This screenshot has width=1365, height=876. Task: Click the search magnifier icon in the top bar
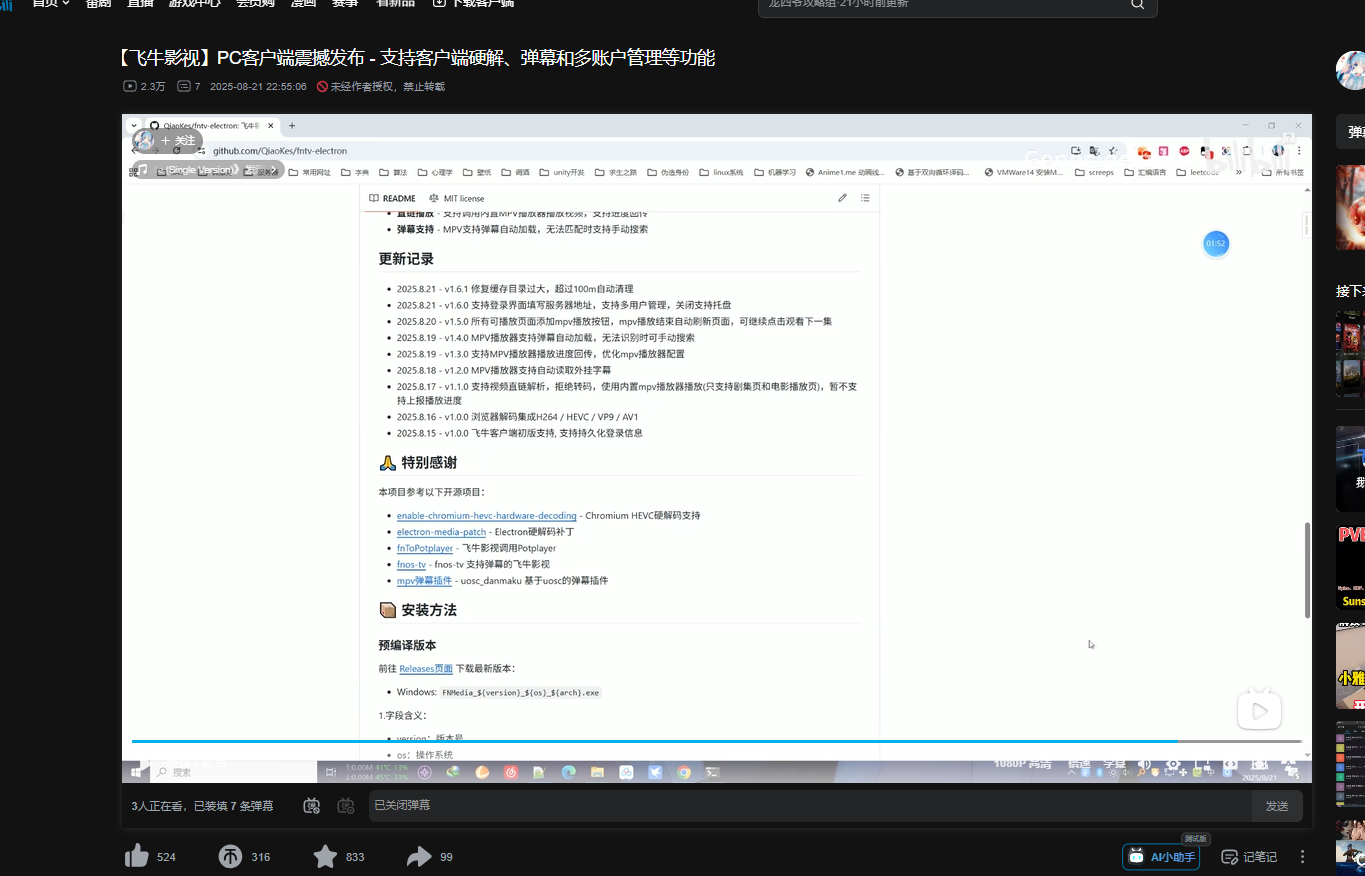click(x=1137, y=4)
